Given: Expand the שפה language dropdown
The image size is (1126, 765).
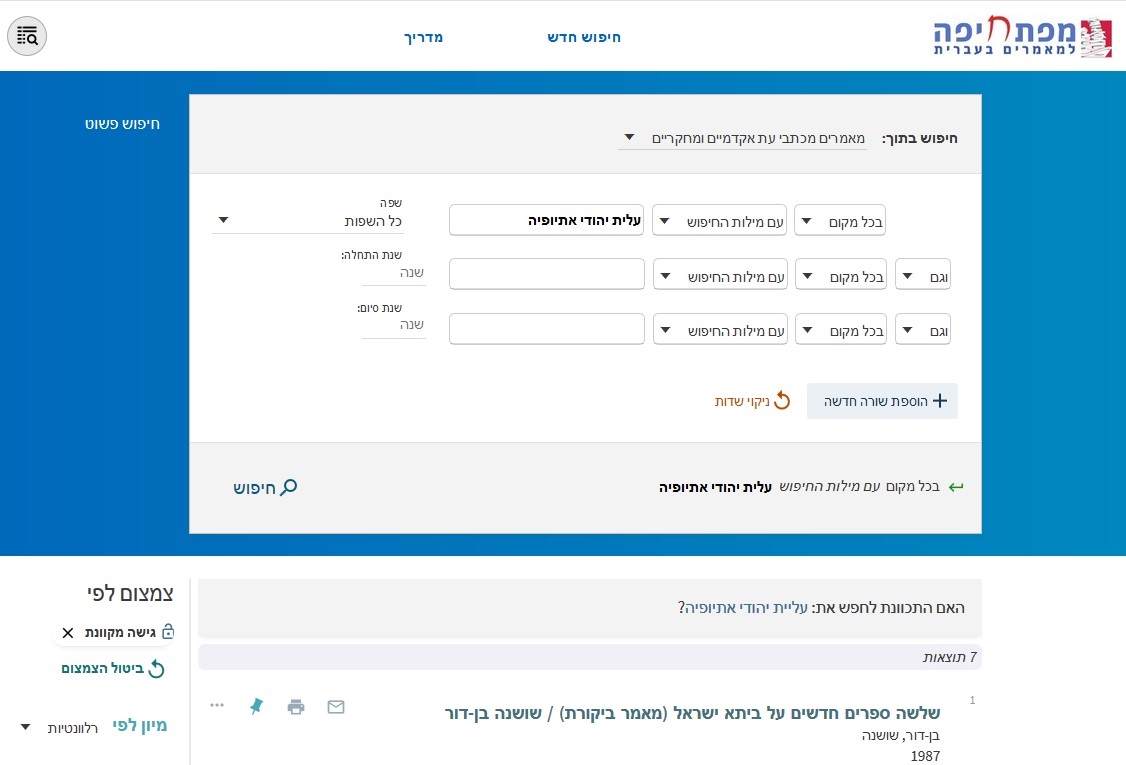Looking at the screenshot, I should tap(310, 220).
